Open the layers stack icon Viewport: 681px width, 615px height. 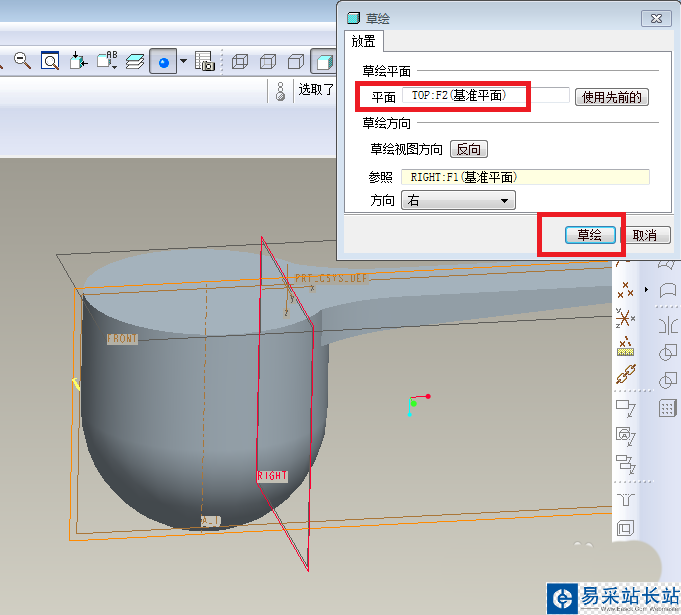pyautogui.click(x=135, y=61)
